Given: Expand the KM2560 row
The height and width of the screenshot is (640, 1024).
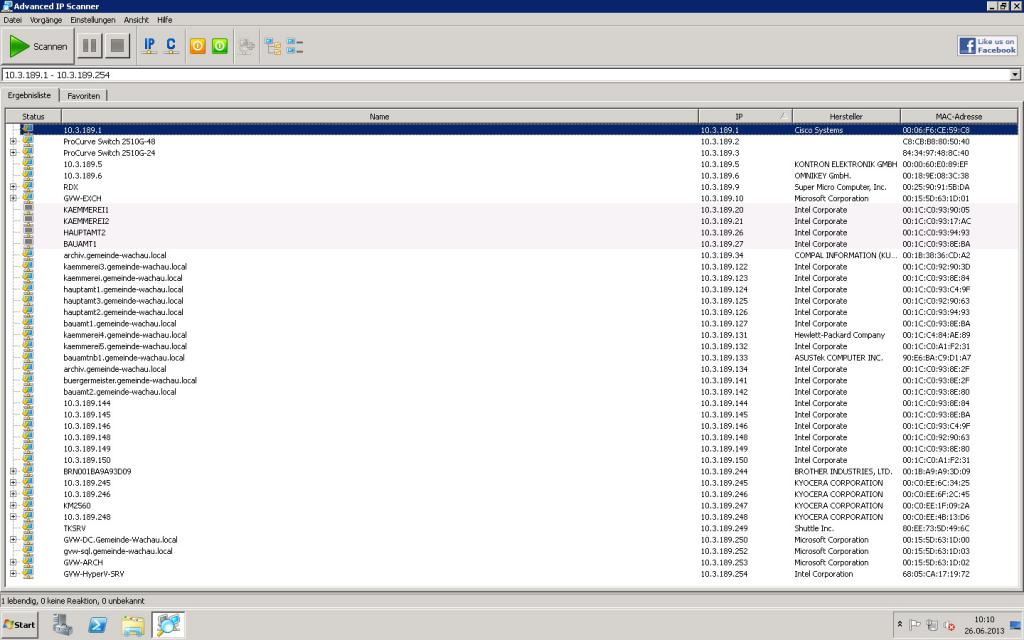Looking at the screenshot, I should click(x=13, y=505).
